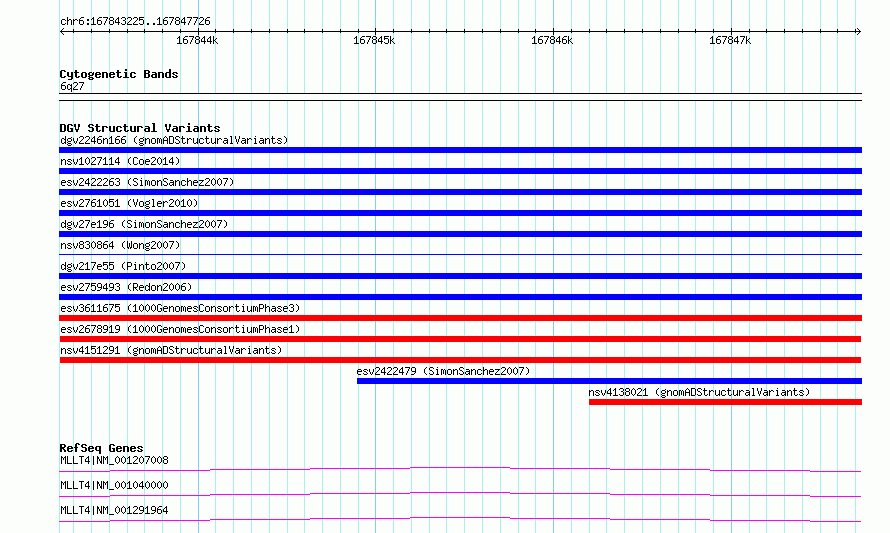Click the 6q27 band label
Image resolution: width=890 pixels, height=533 pixels.
[x=72, y=86]
